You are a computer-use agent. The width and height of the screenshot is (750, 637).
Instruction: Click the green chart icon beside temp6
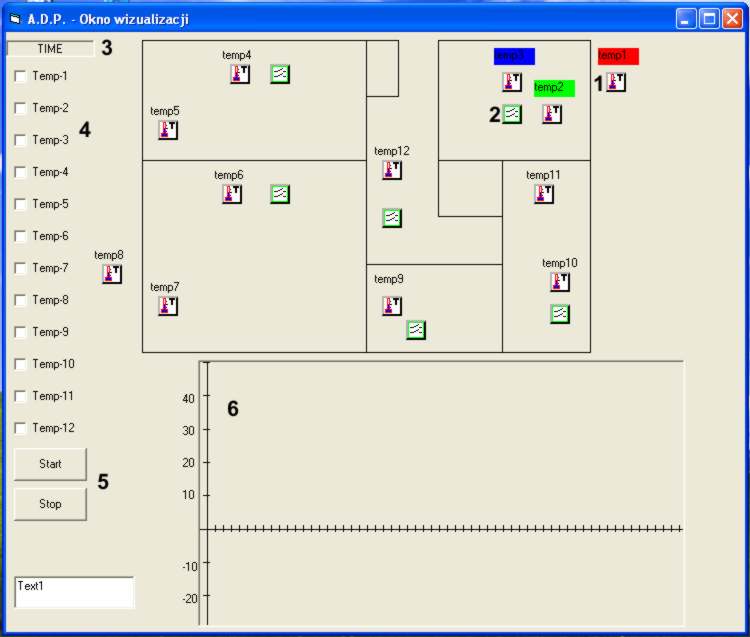[x=280, y=194]
